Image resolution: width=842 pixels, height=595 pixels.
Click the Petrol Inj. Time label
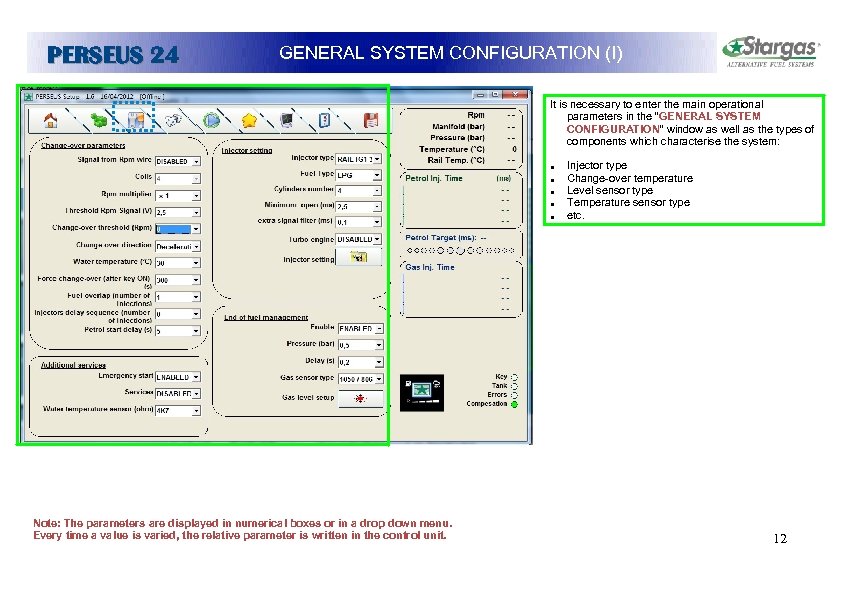(434, 178)
